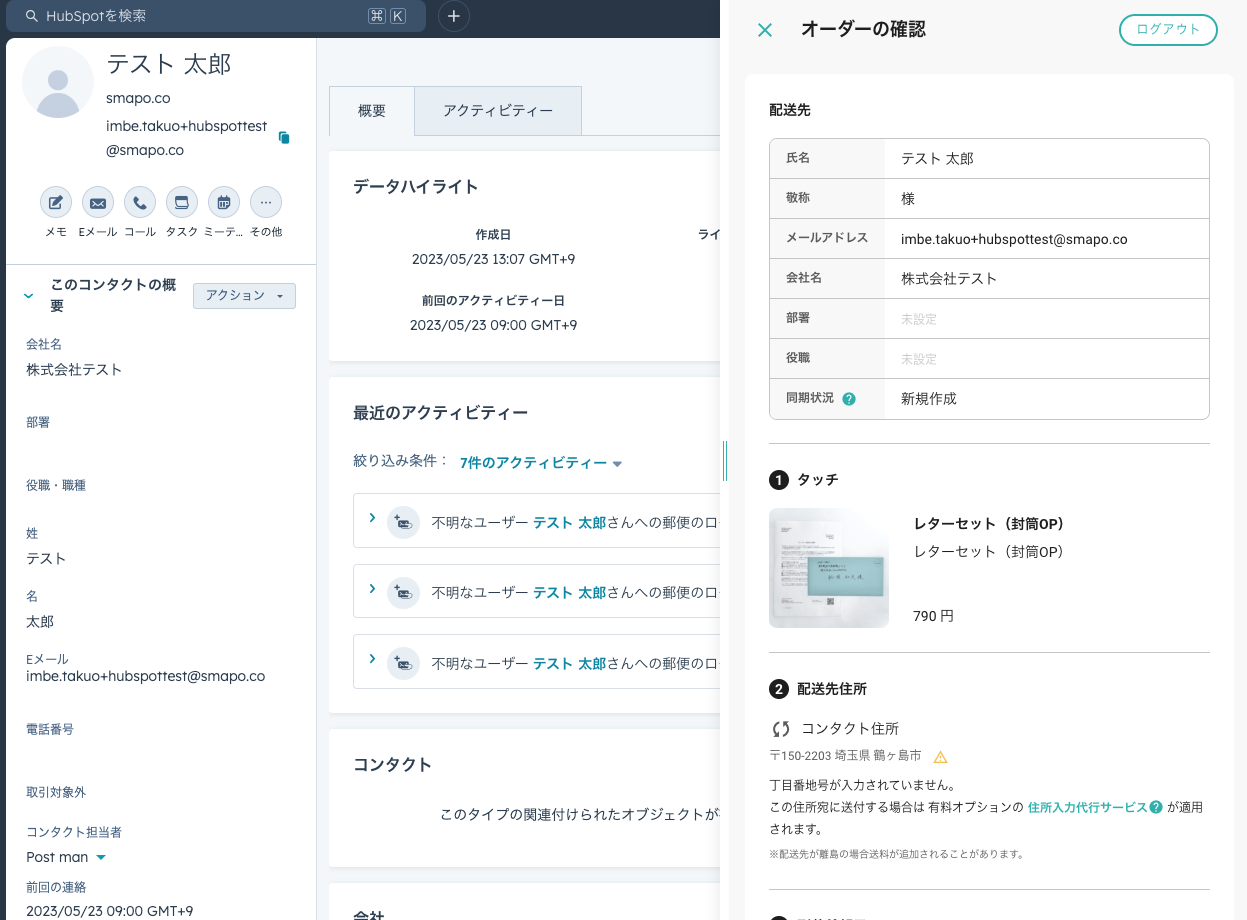This screenshot has width=1247, height=920.
Task: Expand the first recent activity row
Action: (372, 518)
